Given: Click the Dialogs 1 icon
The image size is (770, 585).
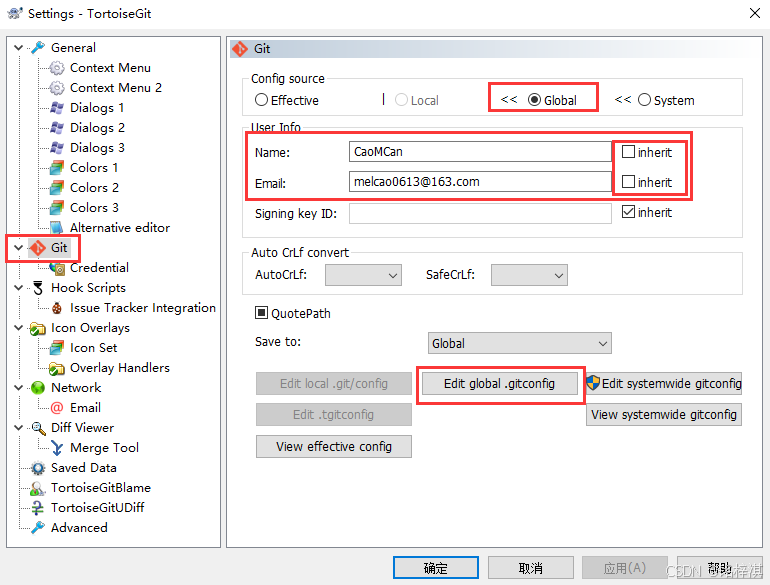Looking at the screenshot, I should (x=57, y=108).
